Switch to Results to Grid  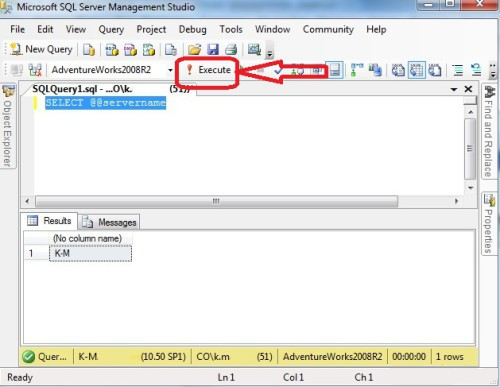coord(416,70)
